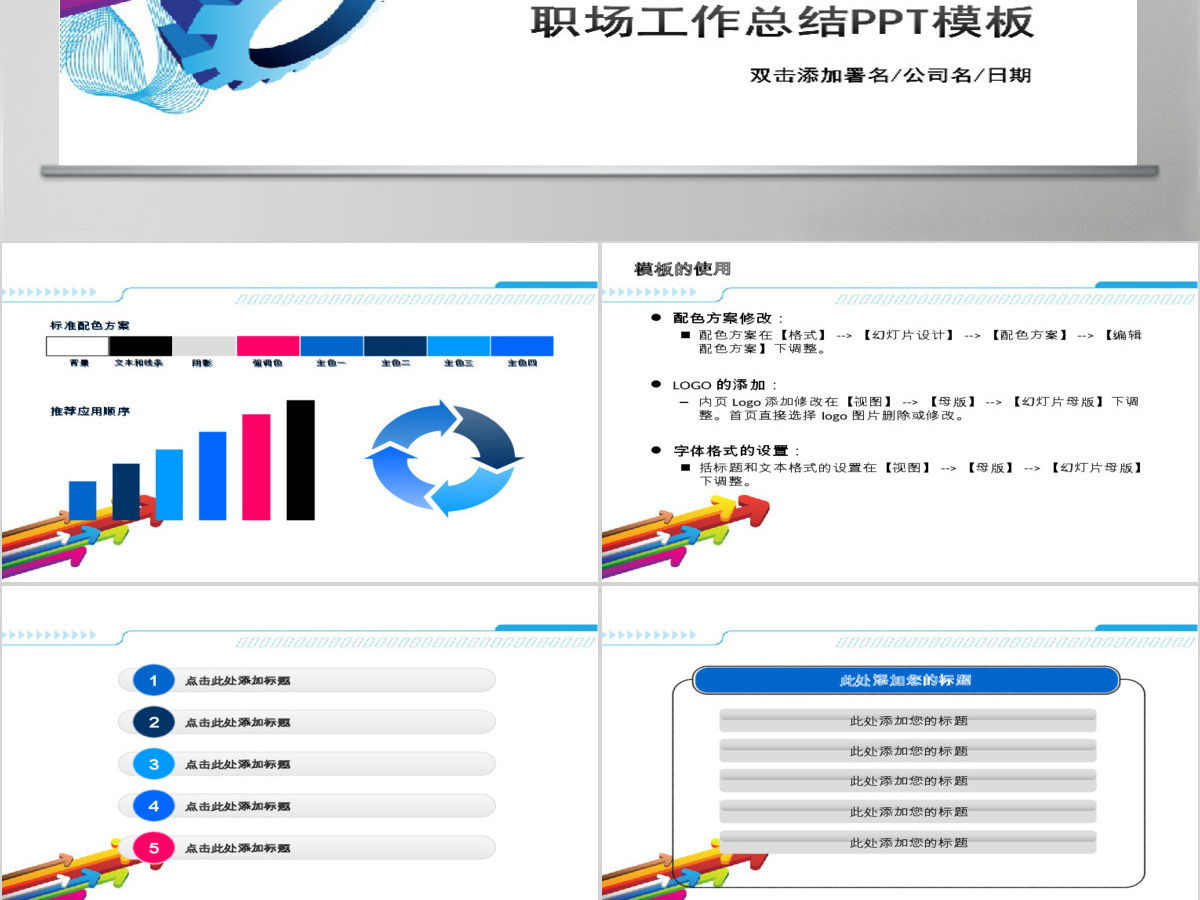Image resolution: width=1200 pixels, height=900 pixels.
Task: Click 点击此处添加标题 text beside circle 3
Action: (238, 765)
